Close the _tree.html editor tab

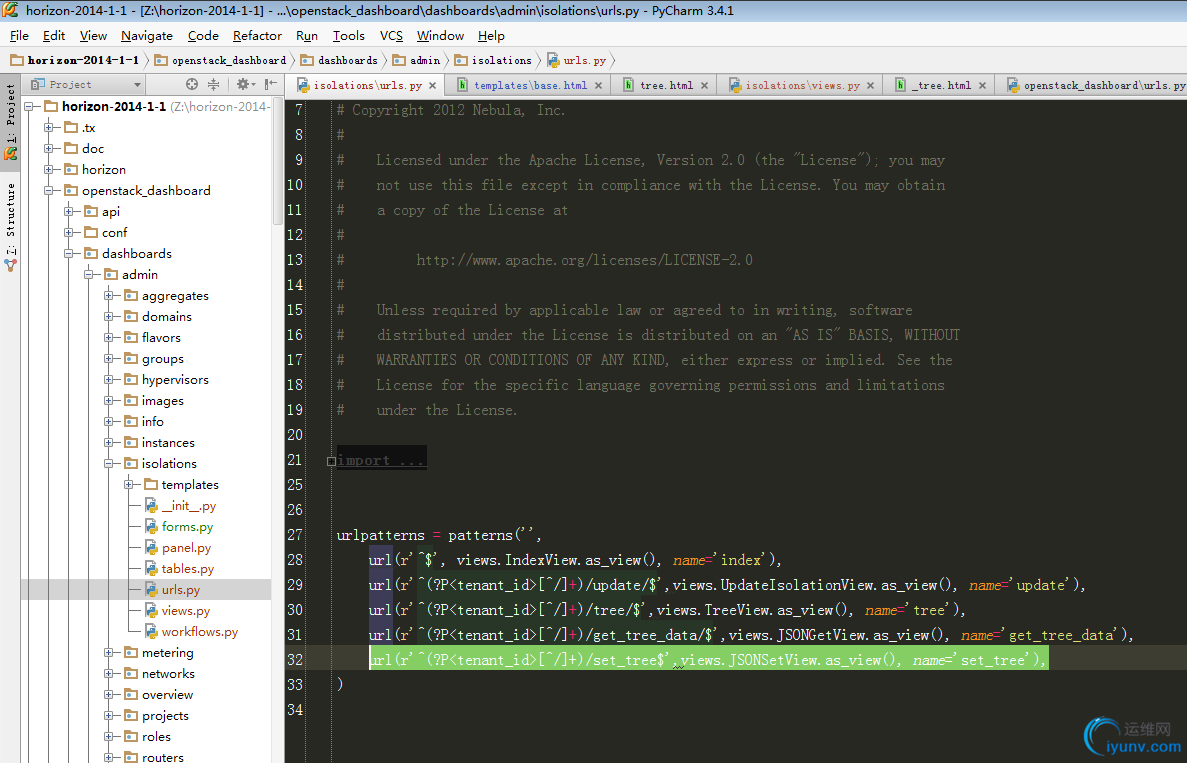click(982, 86)
